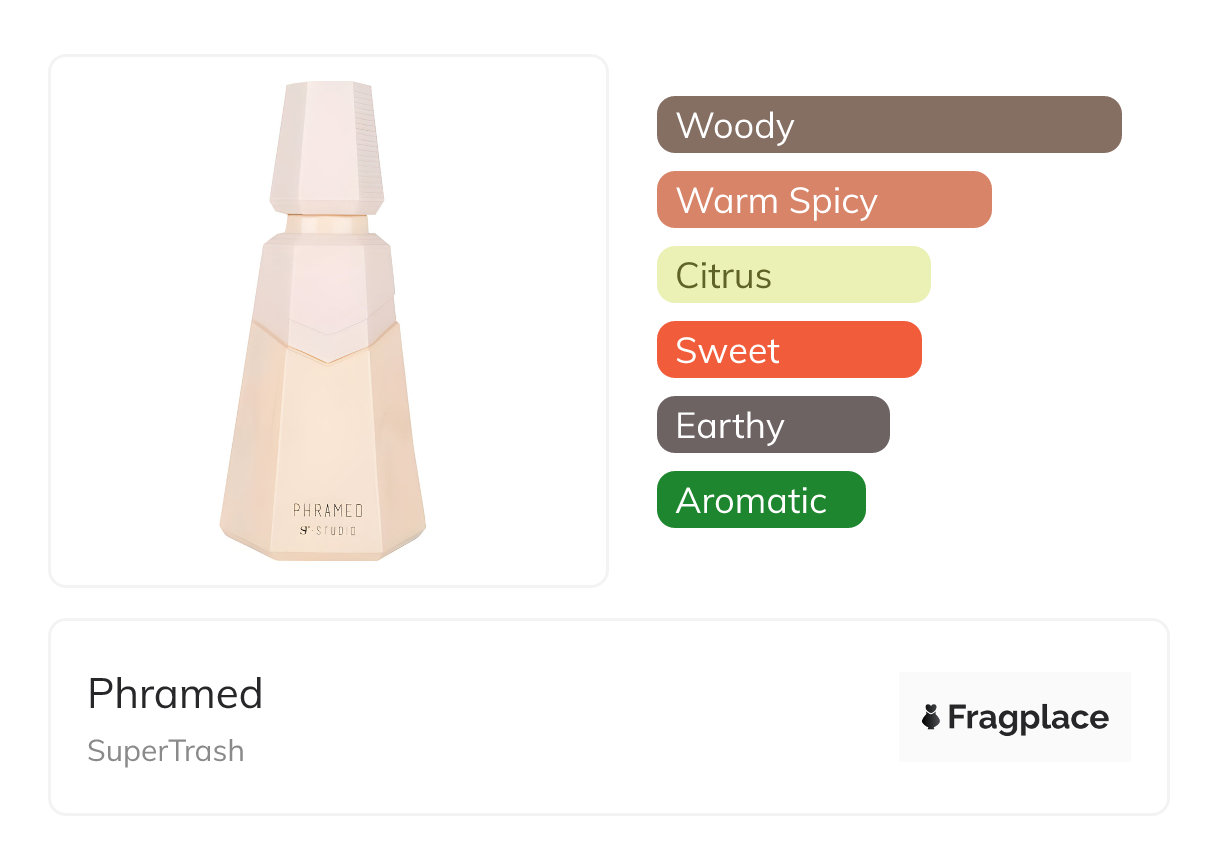Click the Fragplace bottle icon in logo
Screen dimensions: 1218x864
point(931,717)
